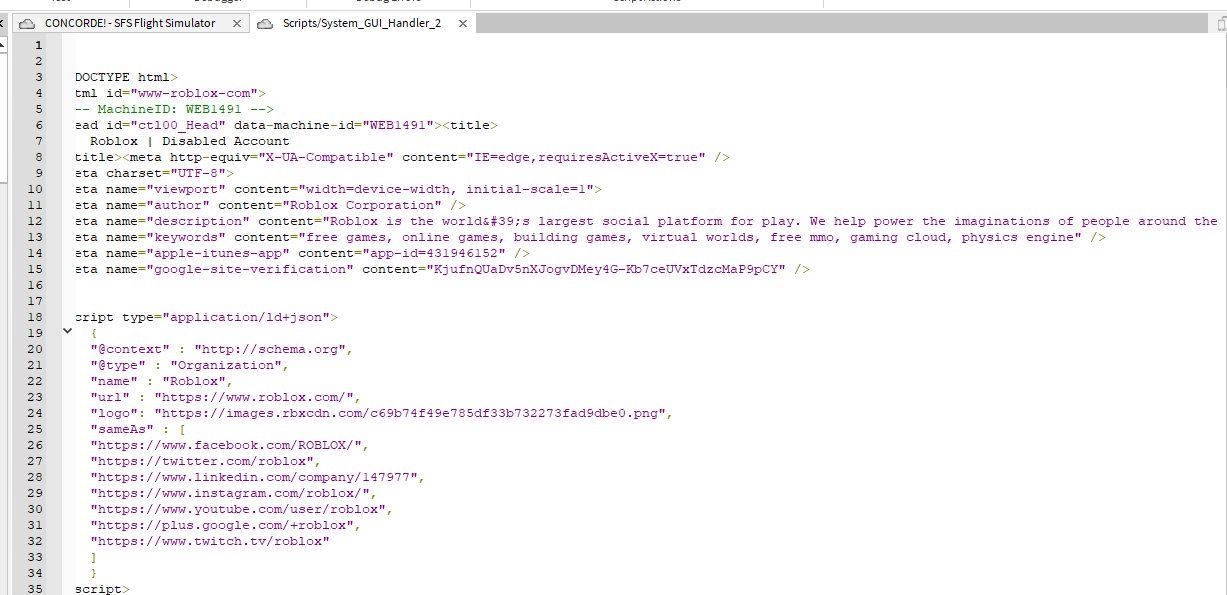Click the plus.google.com/+roblox line
Screen dimensions: 1227x595
click(x=226, y=525)
